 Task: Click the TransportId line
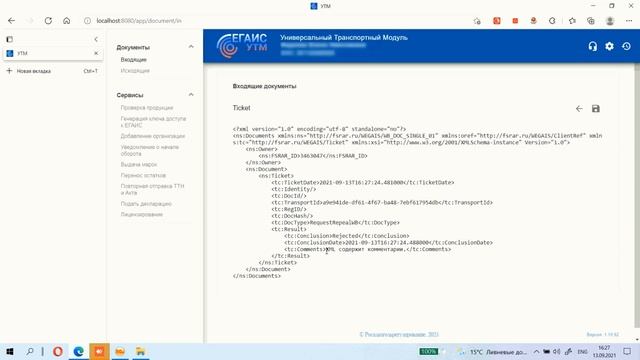[x=382, y=203]
